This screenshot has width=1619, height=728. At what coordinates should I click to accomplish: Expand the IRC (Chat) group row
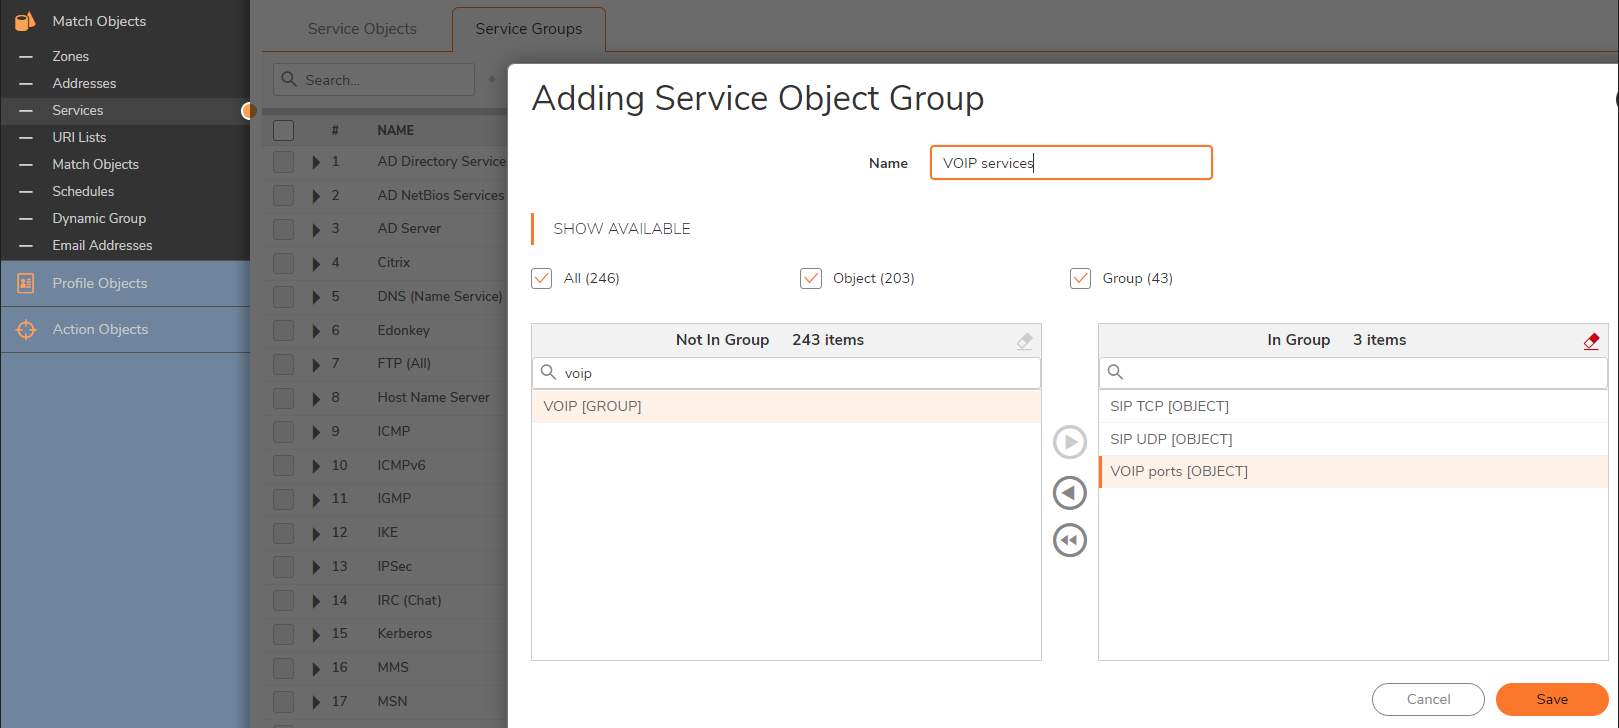[316, 601]
